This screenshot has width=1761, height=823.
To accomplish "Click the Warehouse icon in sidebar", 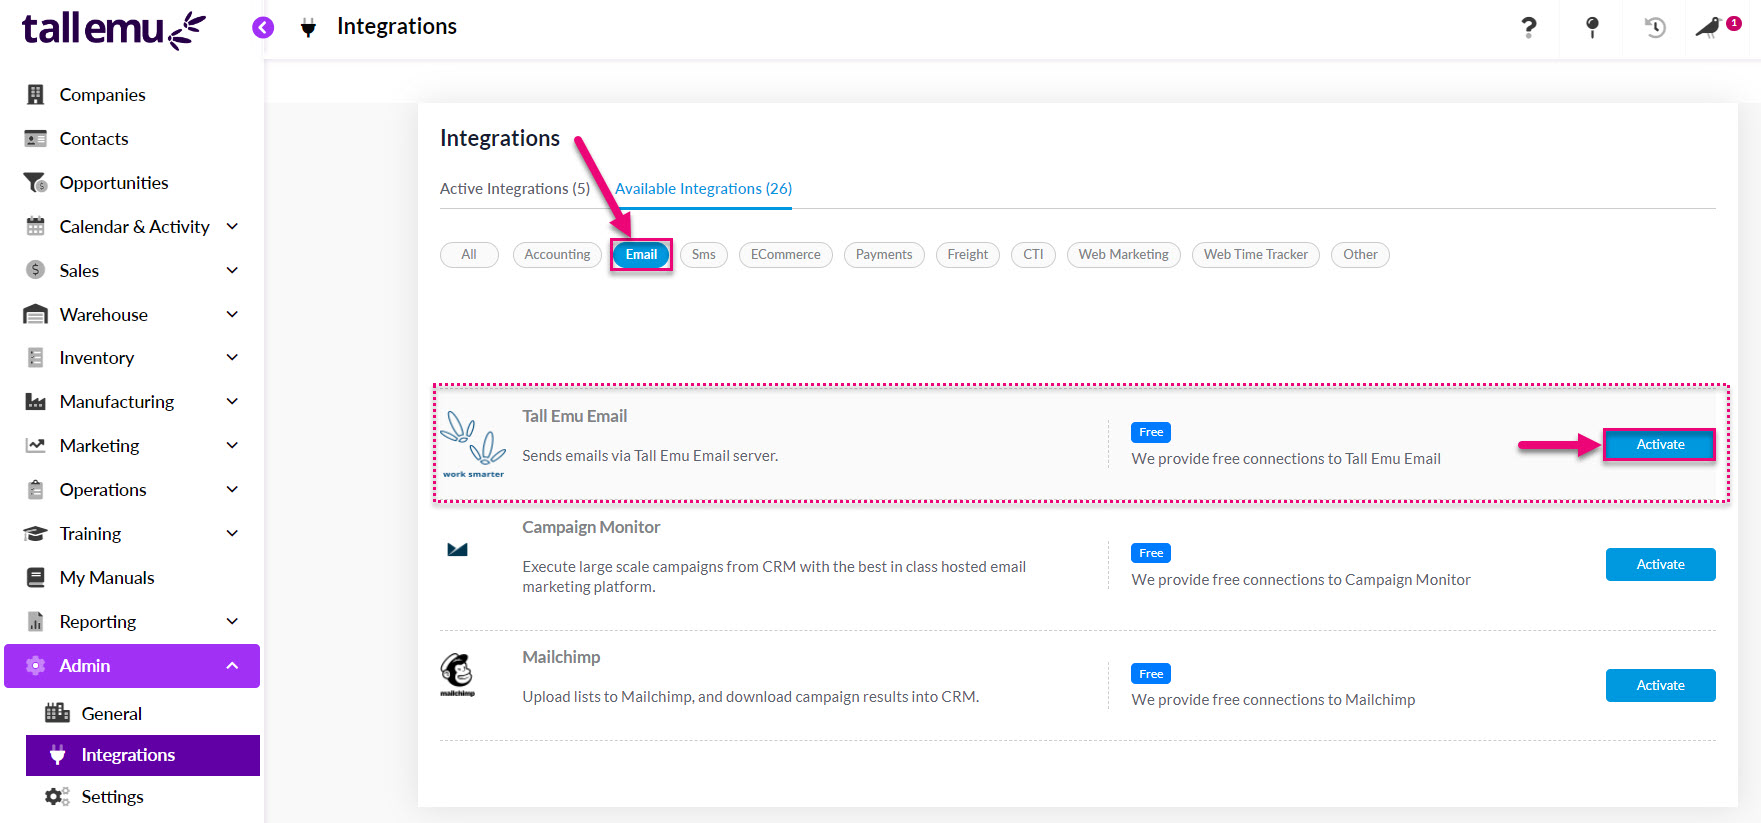I will coord(36,314).
